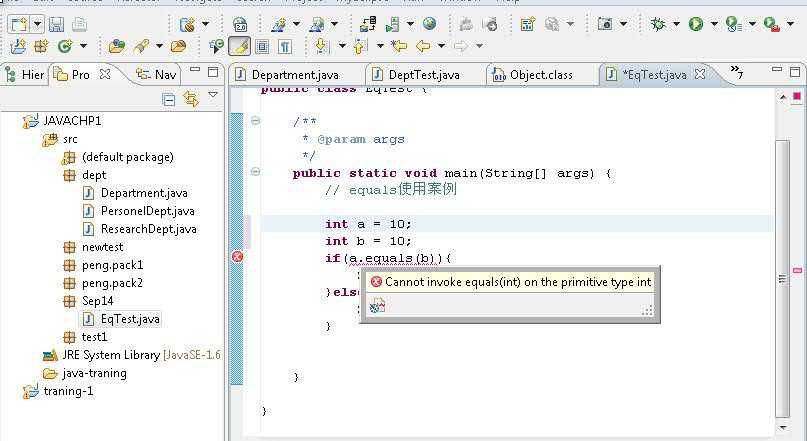This screenshot has width=807, height=441.
Task: Click the Open Type icon
Action: pyautogui.click(x=117, y=46)
